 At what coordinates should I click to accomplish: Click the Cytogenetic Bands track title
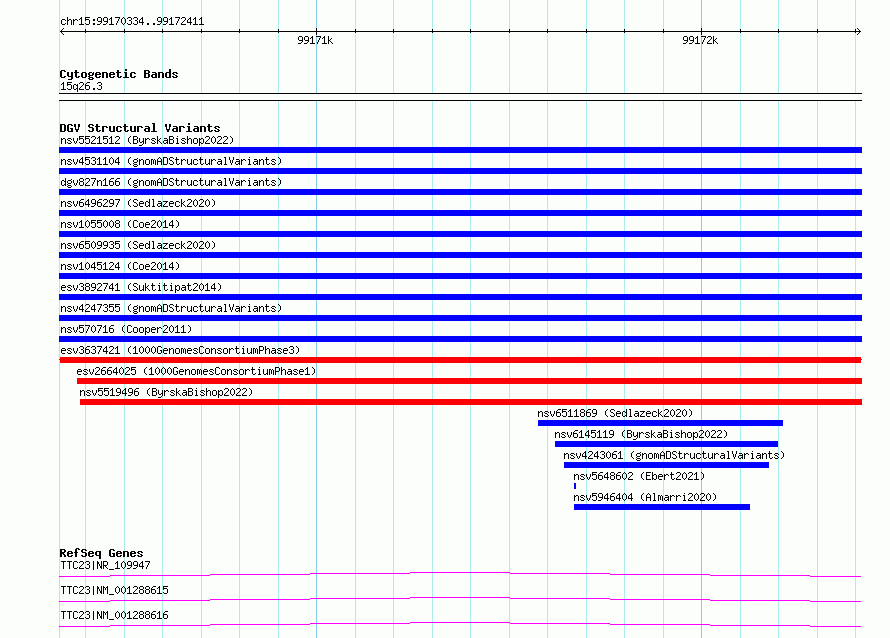click(118, 74)
